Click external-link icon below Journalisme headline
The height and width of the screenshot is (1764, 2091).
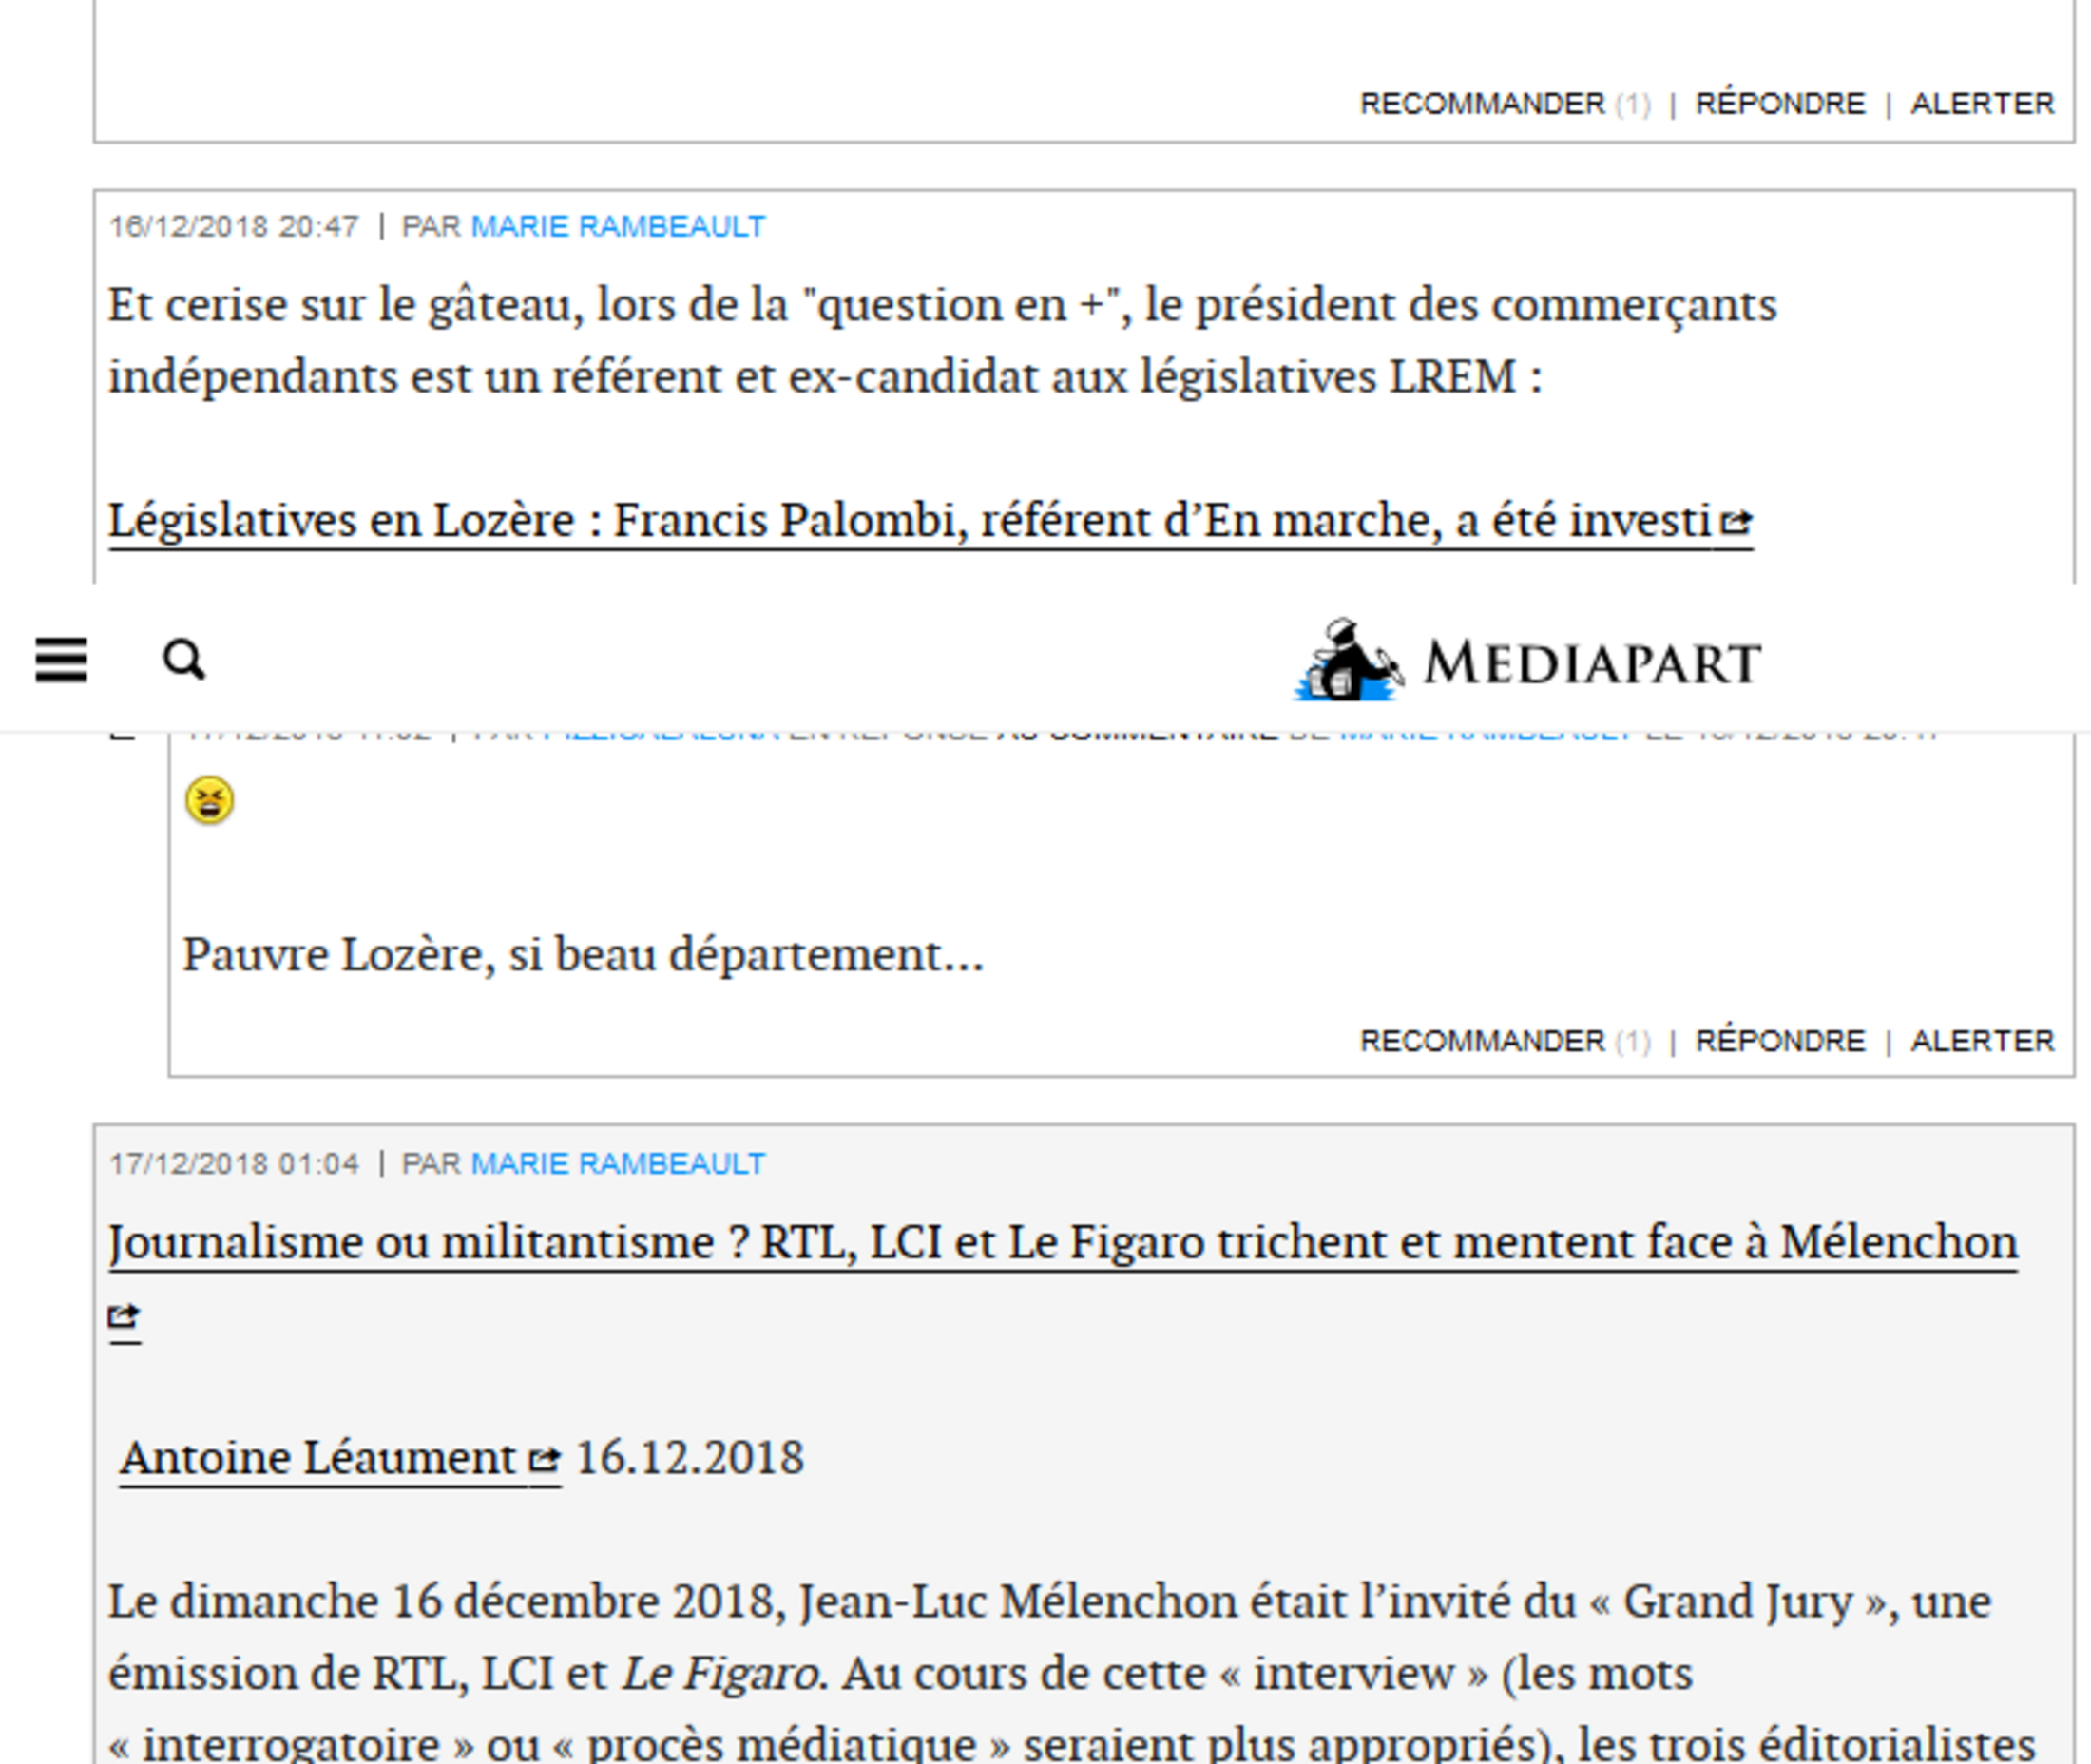tap(124, 1316)
